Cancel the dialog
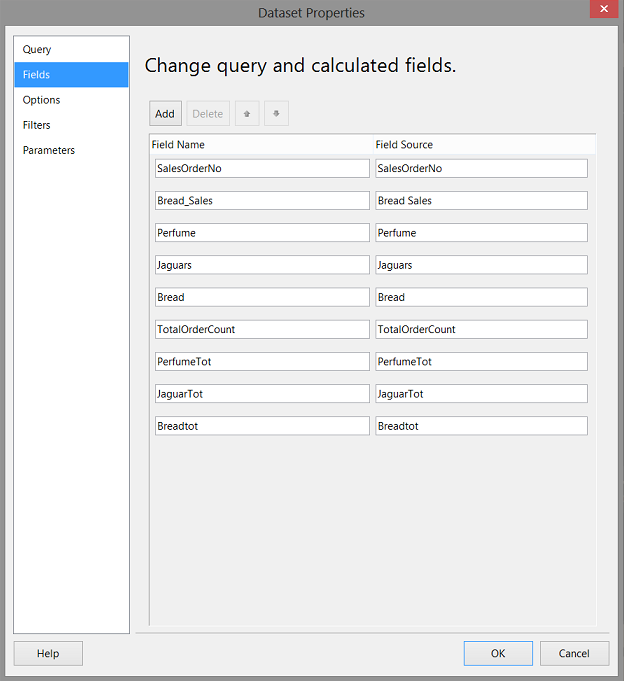This screenshot has height=681, width=624. (574, 654)
